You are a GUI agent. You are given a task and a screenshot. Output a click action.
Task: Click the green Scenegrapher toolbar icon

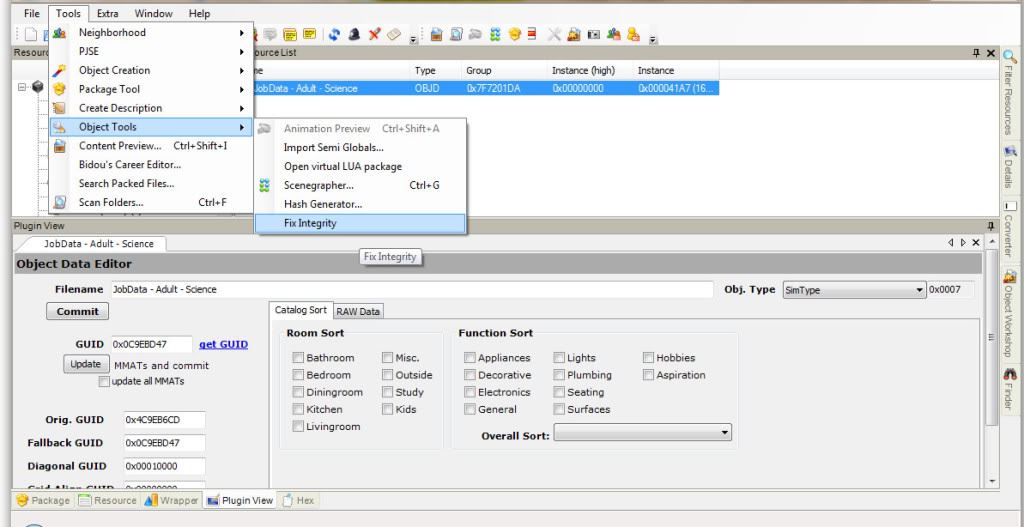495,35
